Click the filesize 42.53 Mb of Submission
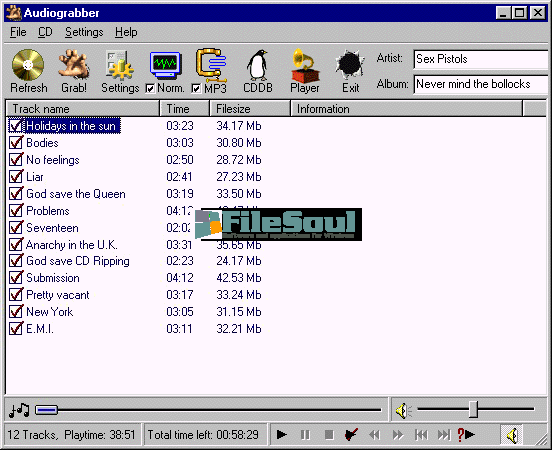Screen dimensions: 552x450 pos(239,278)
